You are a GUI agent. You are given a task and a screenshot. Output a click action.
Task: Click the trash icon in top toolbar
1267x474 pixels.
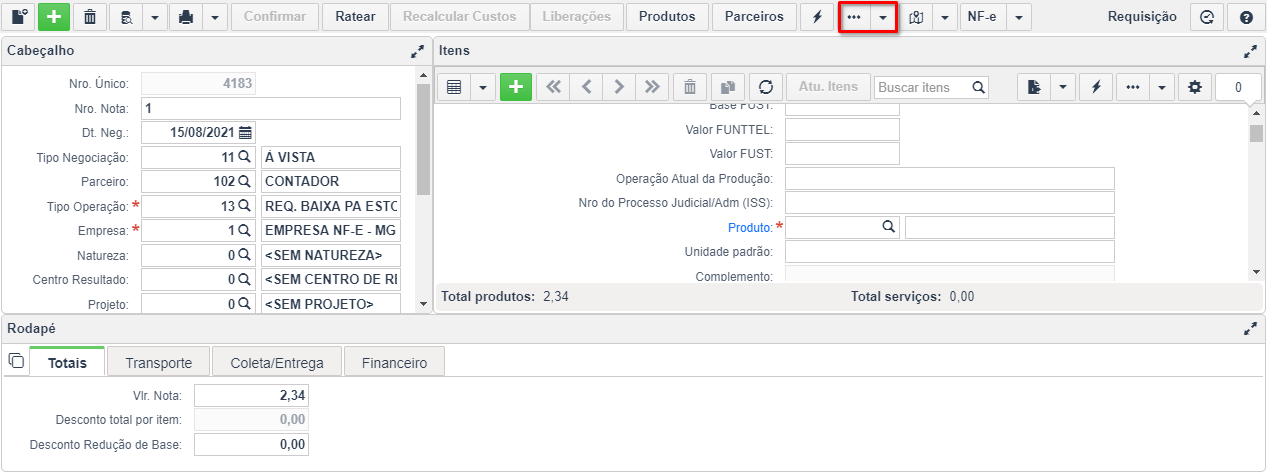tap(90, 17)
